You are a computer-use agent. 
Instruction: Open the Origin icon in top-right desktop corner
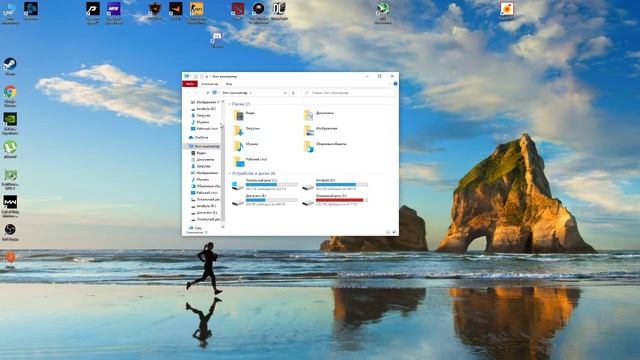507,10
